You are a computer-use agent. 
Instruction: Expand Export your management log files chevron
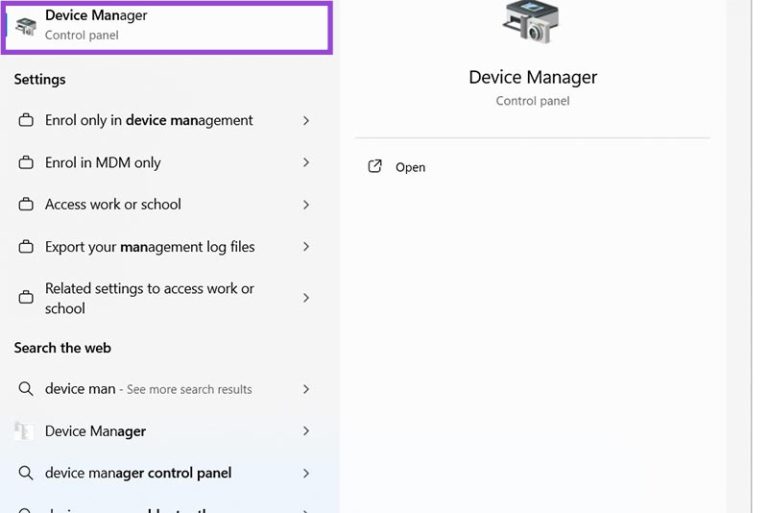tap(306, 247)
